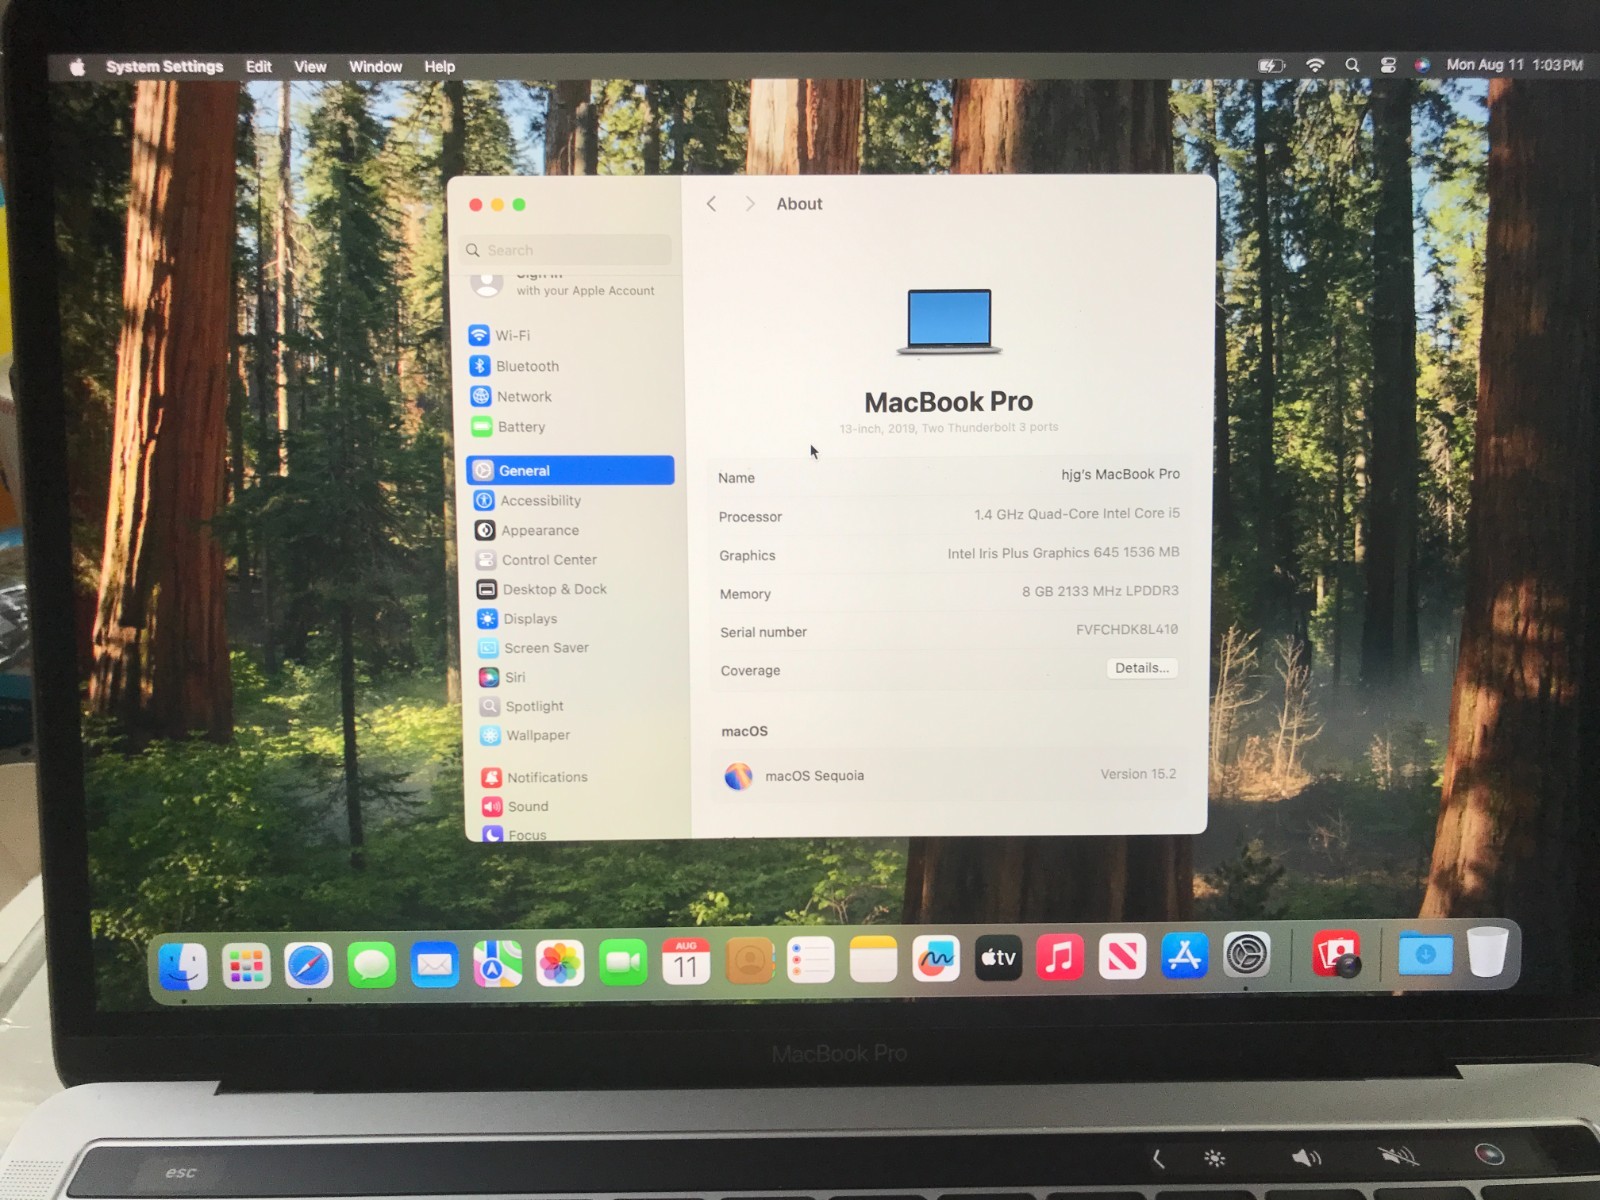Screen dimensions: 1600x1200
Task: Open Wallpaper settings
Action: pyautogui.click(x=537, y=735)
